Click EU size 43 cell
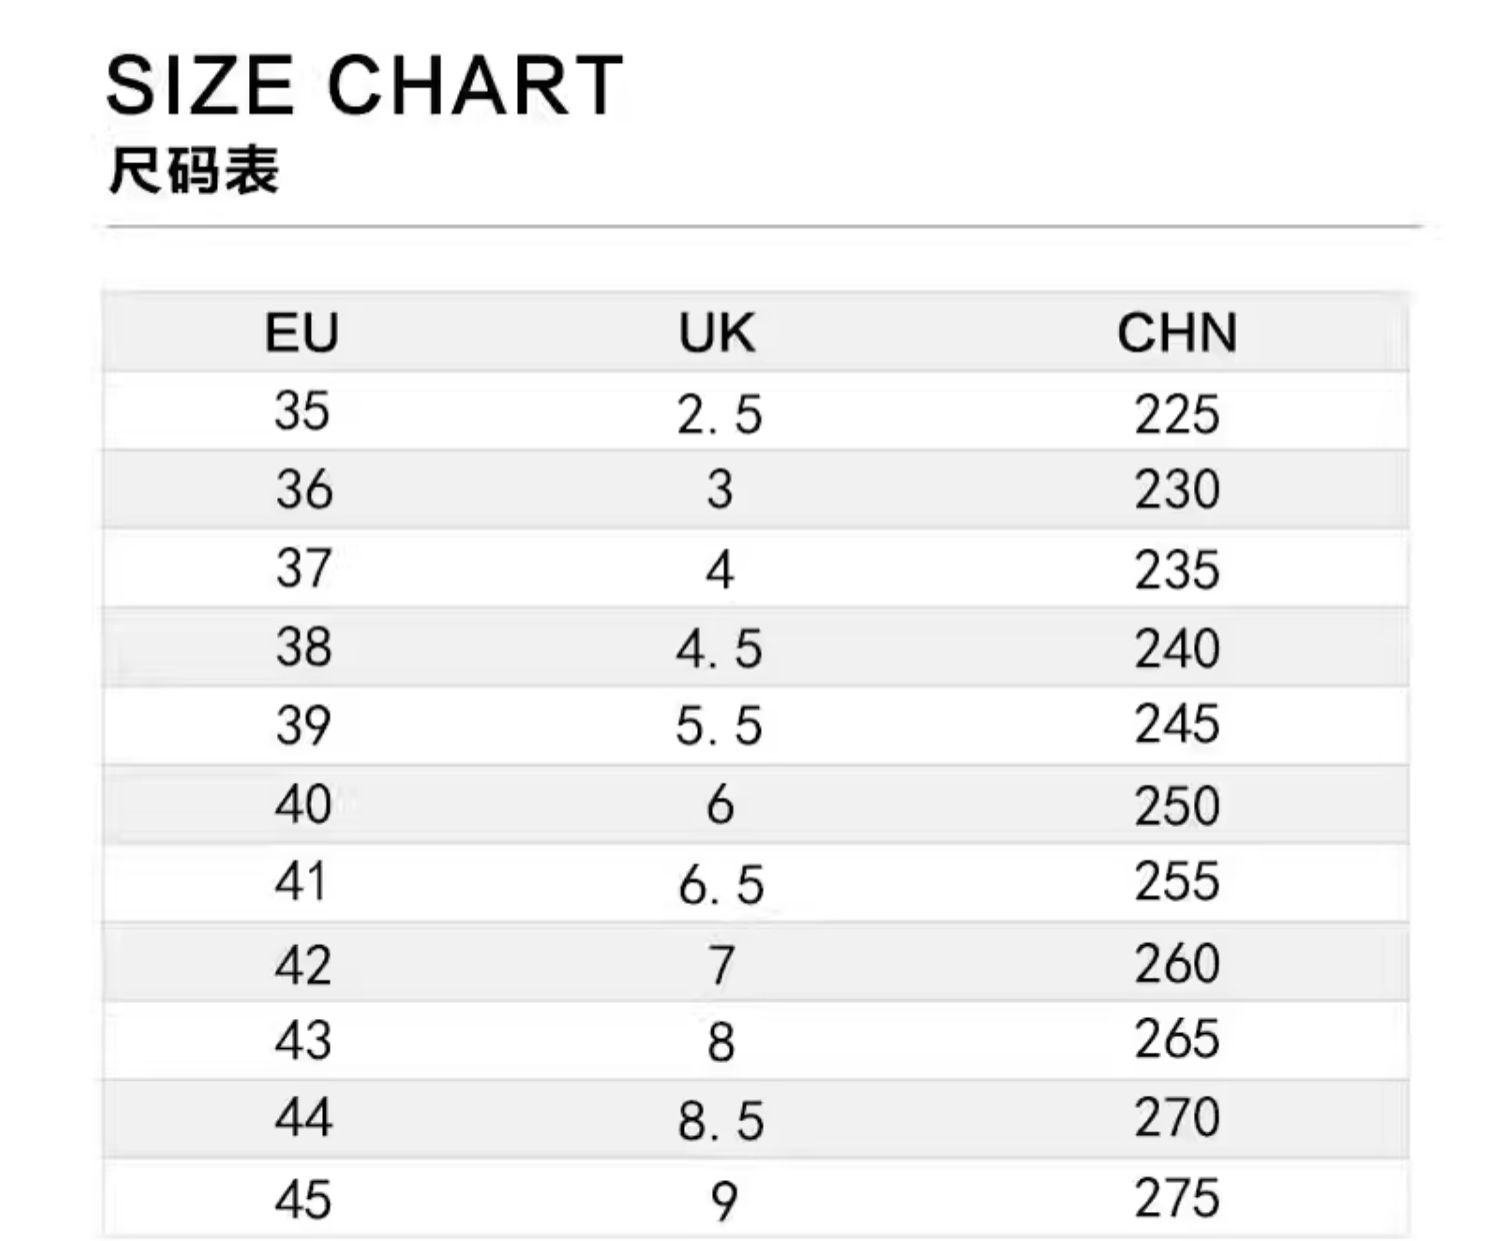1500x1241 pixels. 303,1041
